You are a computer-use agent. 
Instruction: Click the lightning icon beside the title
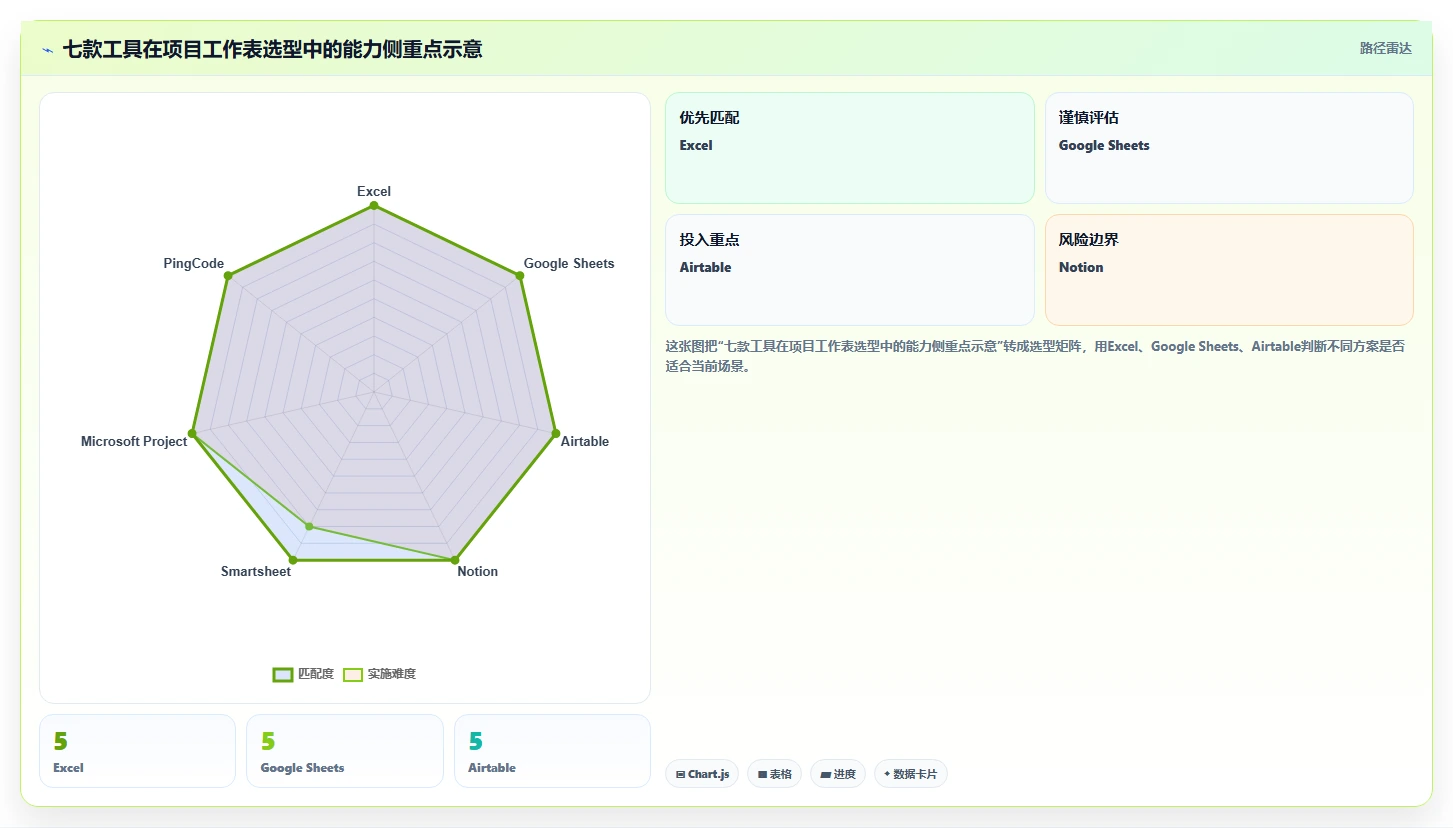pyautogui.click(x=47, y=50)
